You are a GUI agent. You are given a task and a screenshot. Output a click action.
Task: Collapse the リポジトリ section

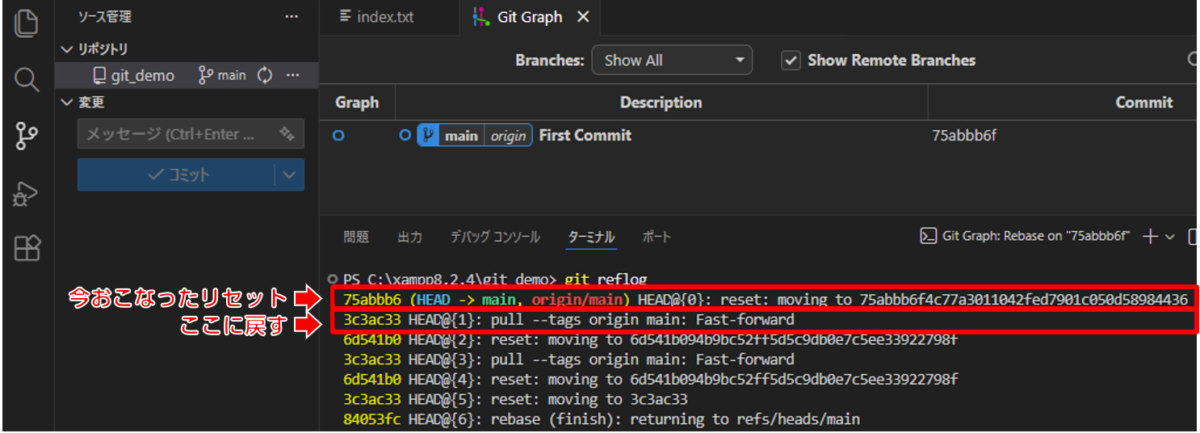pyautogui.click(x=67, y=48)
